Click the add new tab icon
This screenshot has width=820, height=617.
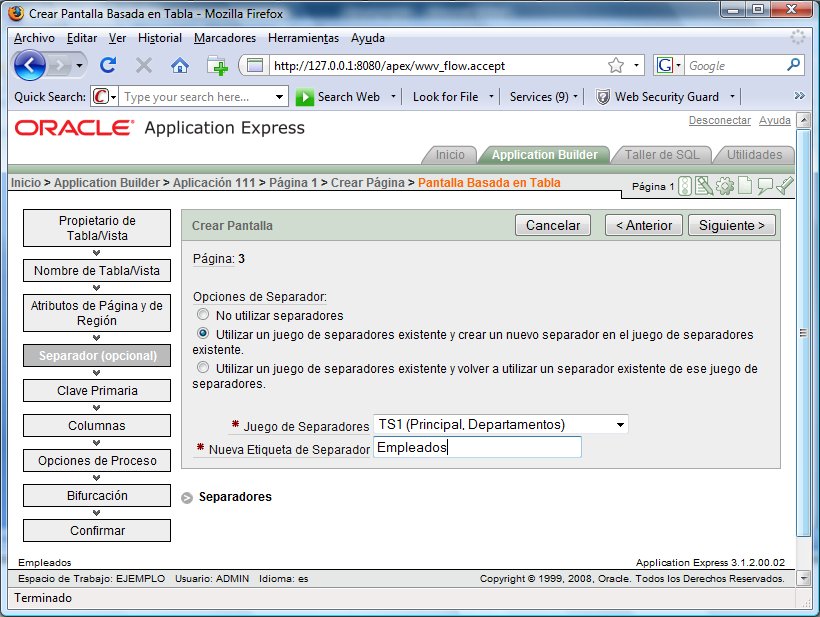click(217, 66)
